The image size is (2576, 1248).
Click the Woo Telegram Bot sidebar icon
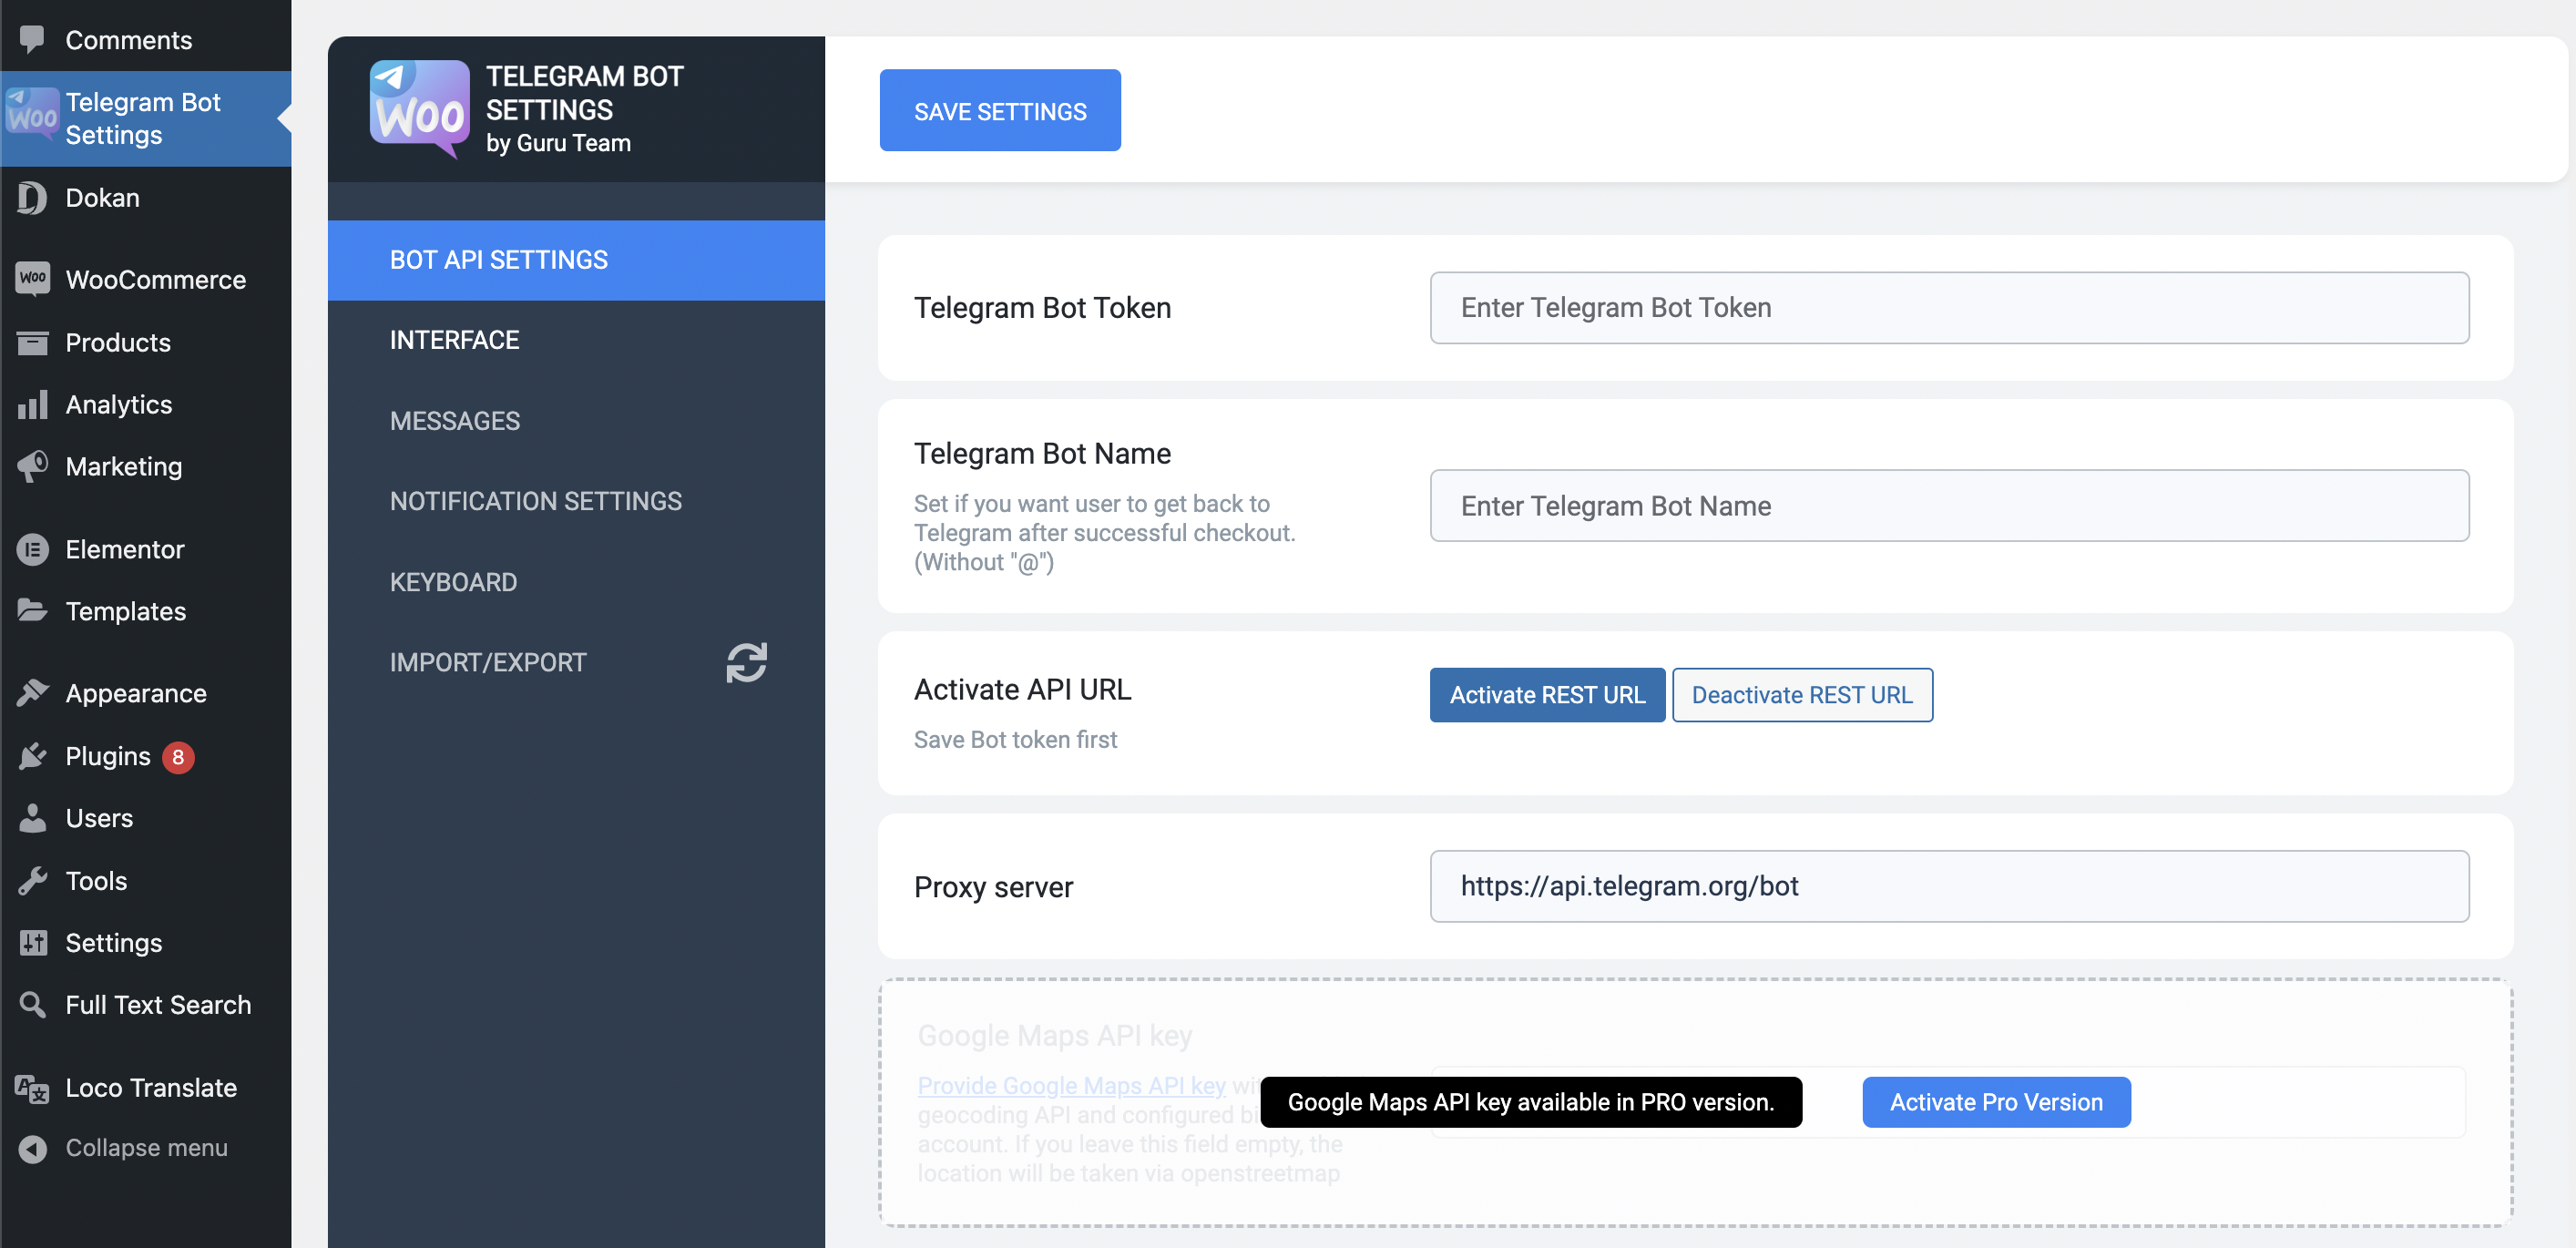pyautogui.click(x=32, y=115)
